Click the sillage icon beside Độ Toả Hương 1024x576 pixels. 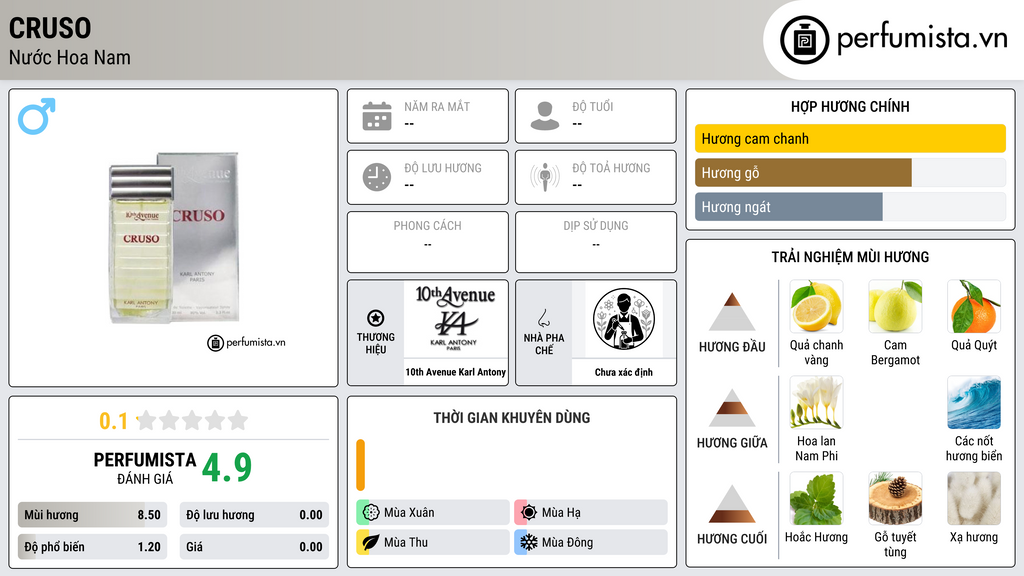[545, 177]
